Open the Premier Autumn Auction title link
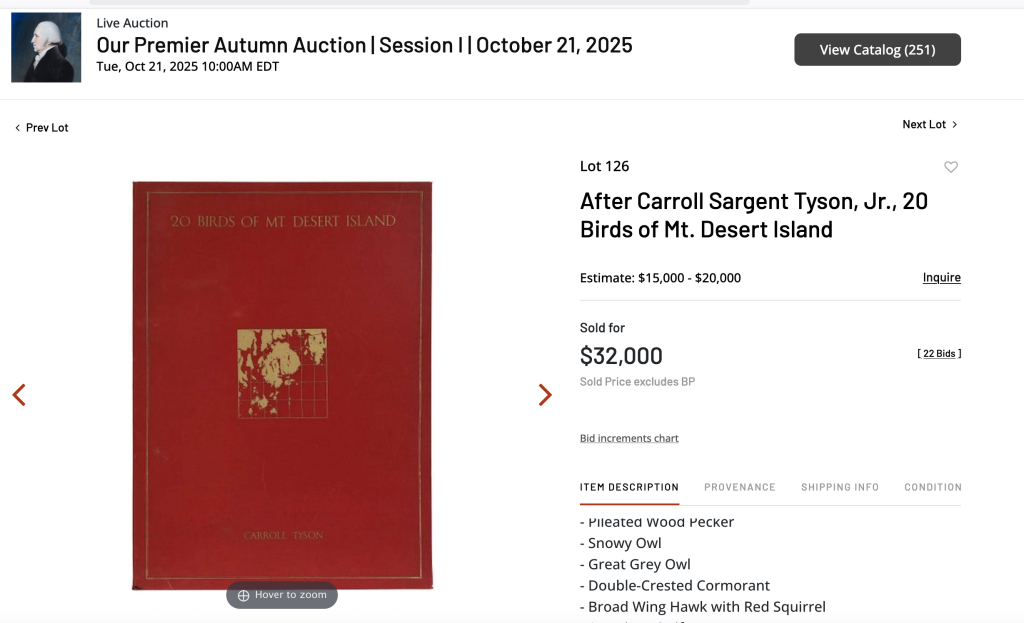 [x=364, y=45]
